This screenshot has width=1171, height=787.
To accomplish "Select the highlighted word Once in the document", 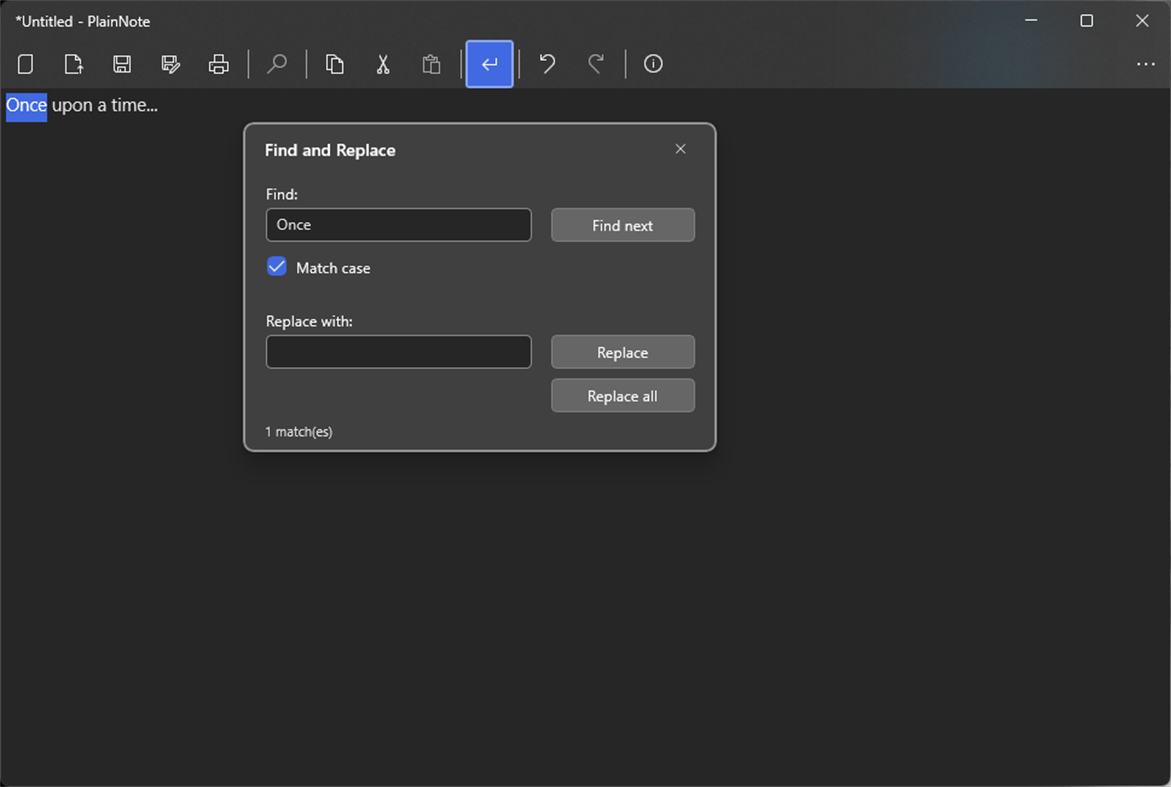I will (x=26, y=105).
